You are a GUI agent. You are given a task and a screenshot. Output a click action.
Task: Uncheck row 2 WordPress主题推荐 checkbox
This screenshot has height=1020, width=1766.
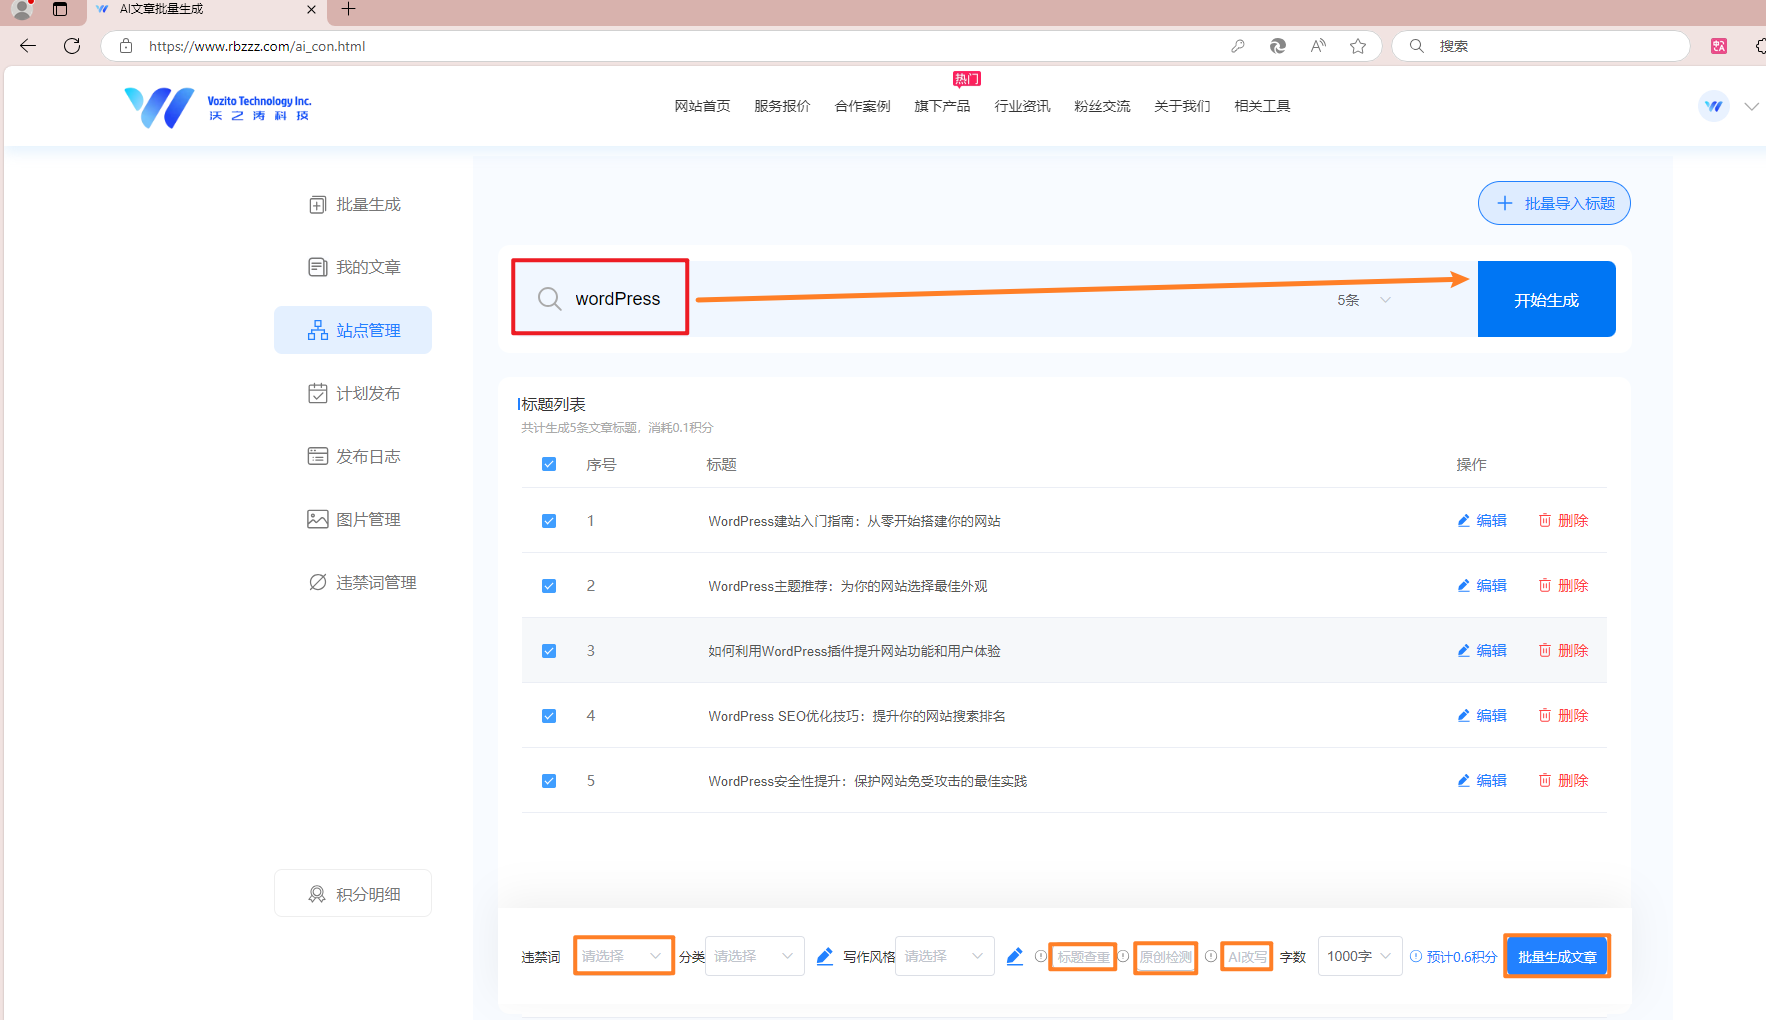click(x=549, y=586)
